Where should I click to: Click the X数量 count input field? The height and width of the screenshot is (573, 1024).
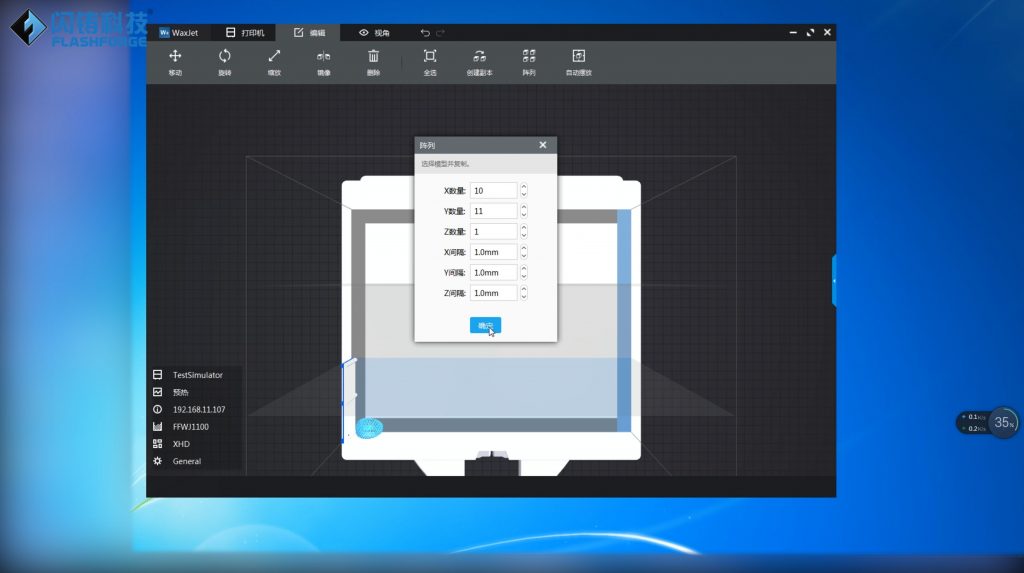[493, 191]
